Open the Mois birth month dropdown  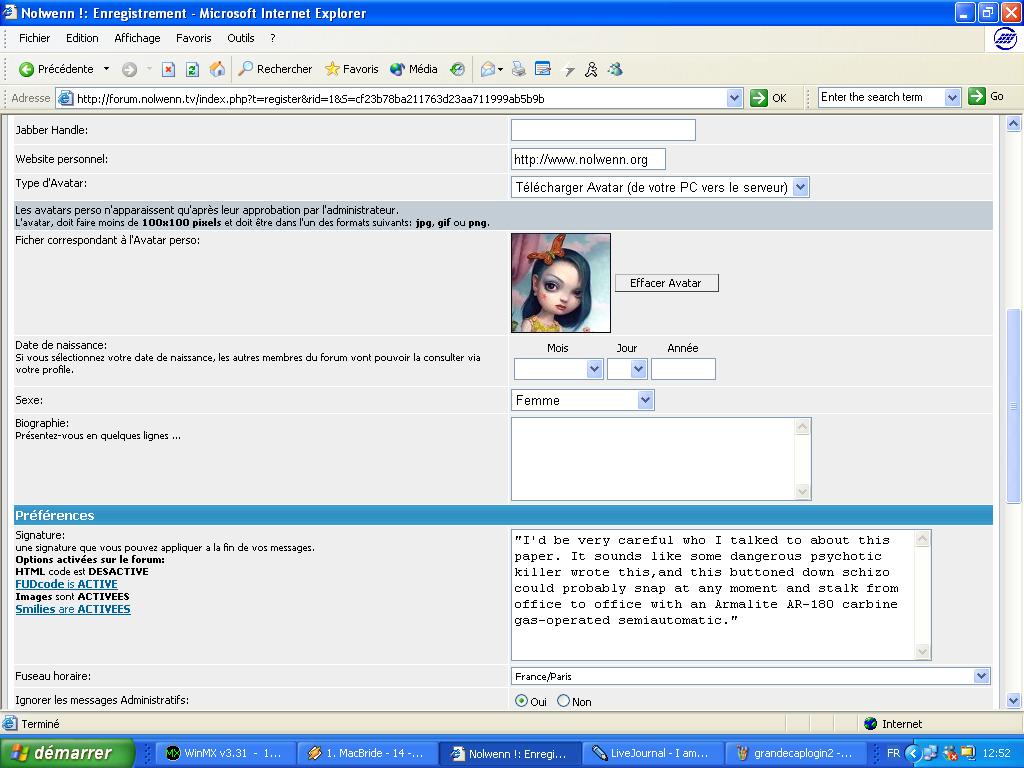tap(594, 369)
